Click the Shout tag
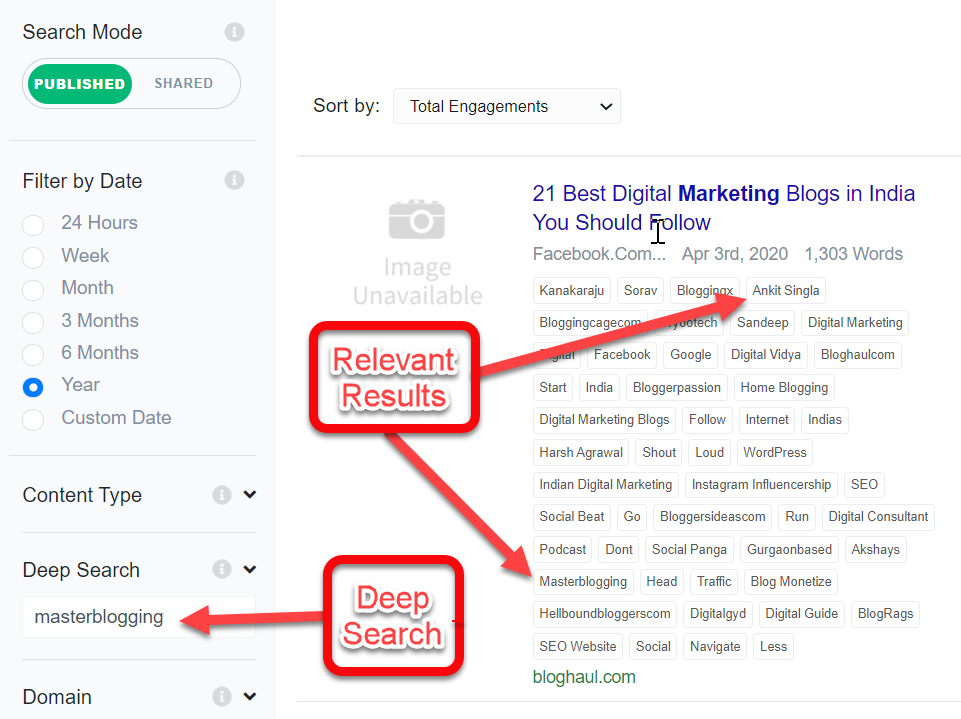This screenshot has width=961, height=719. point(659,452)
